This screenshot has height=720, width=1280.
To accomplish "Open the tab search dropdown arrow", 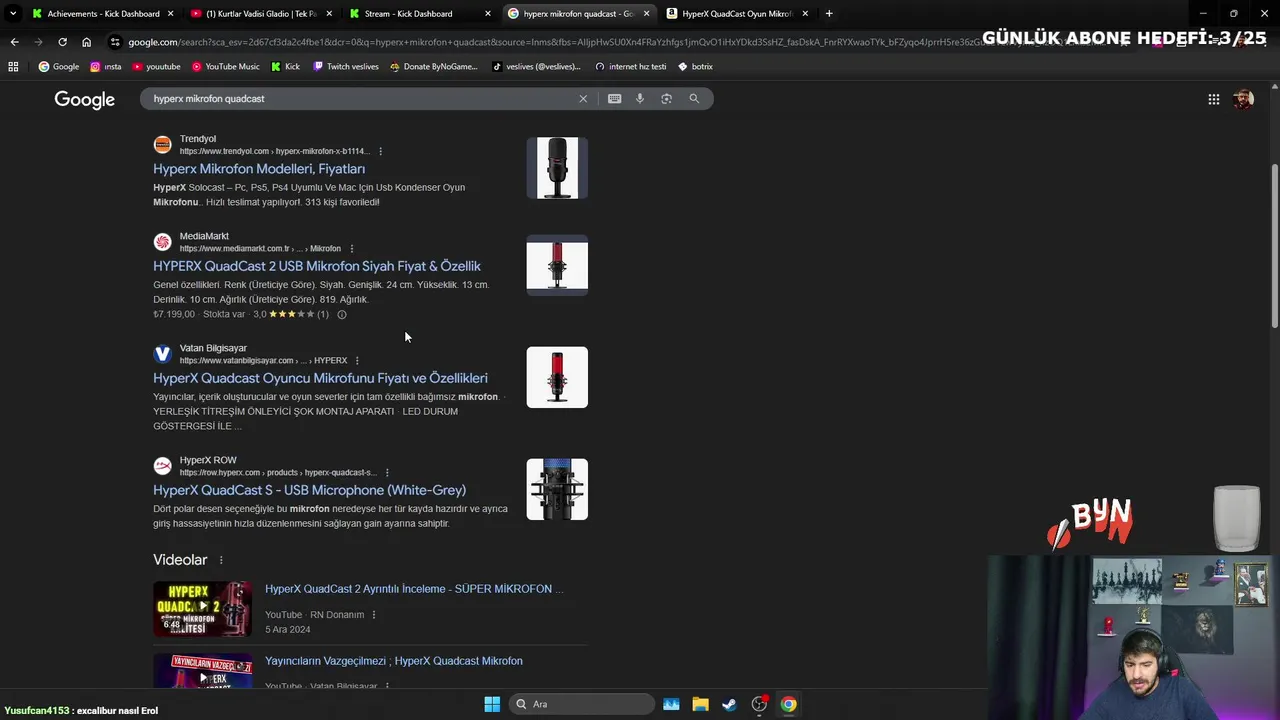I will 13,14.
